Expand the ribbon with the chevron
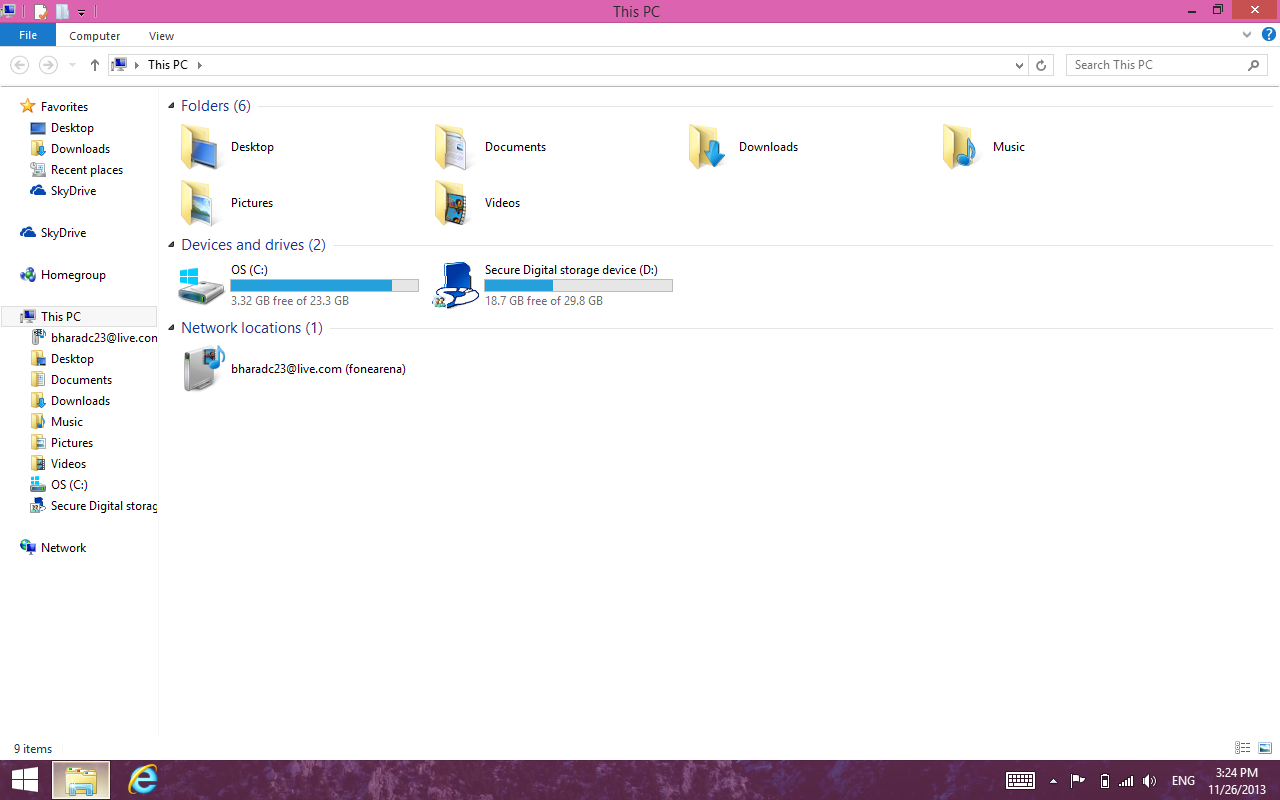 click(x=1247, y=35)
